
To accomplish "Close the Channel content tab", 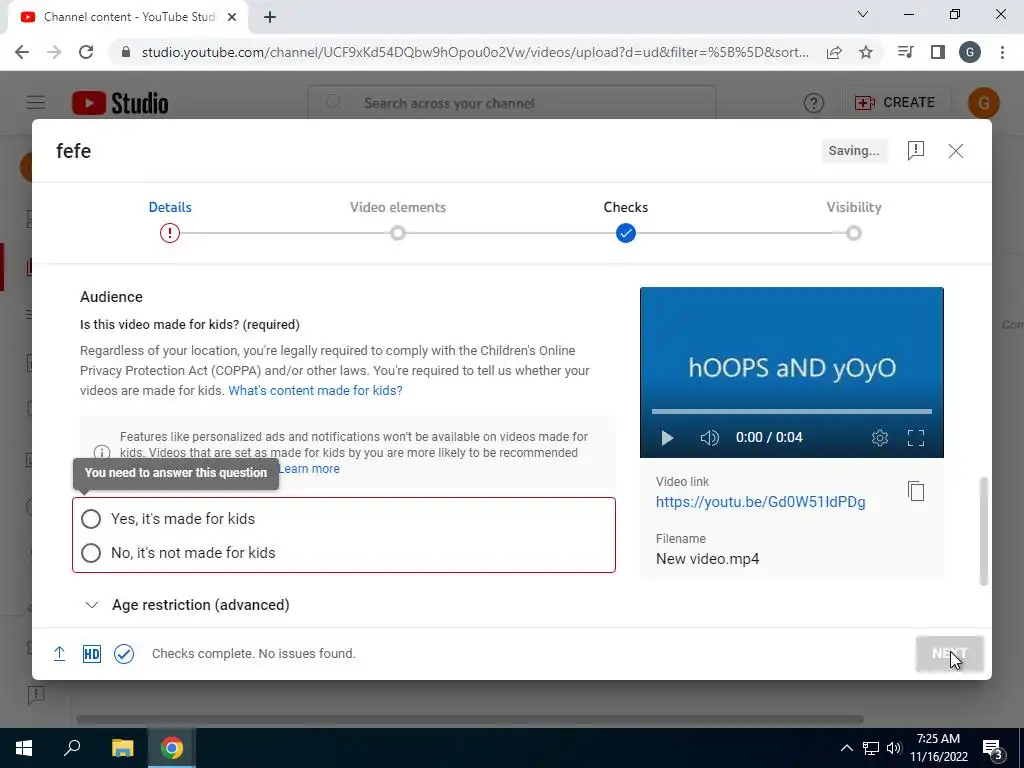I will (x=232, y=18).
